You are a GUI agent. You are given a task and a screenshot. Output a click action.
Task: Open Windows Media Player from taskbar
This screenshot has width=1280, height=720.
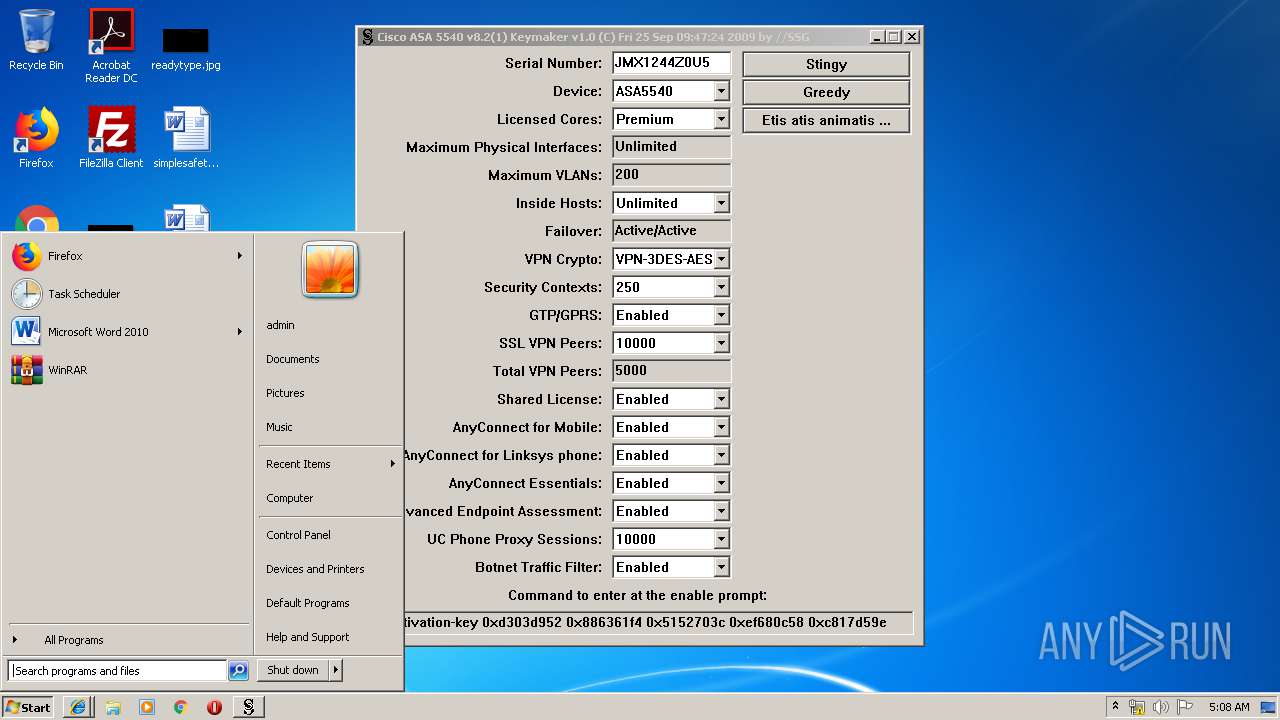point(147,707)
